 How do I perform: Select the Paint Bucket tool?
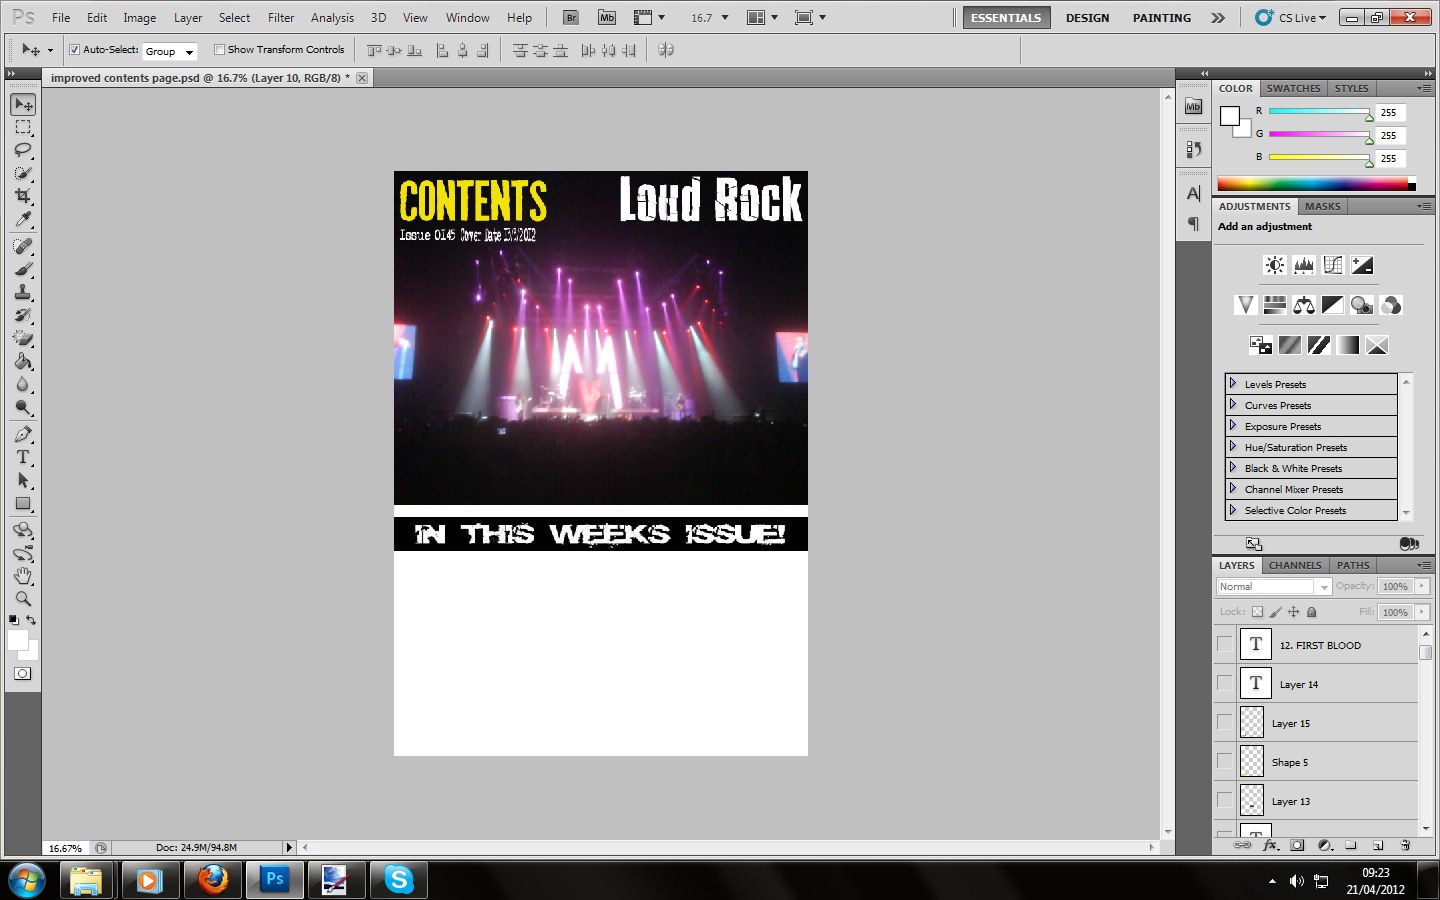[x=23, y=362]
